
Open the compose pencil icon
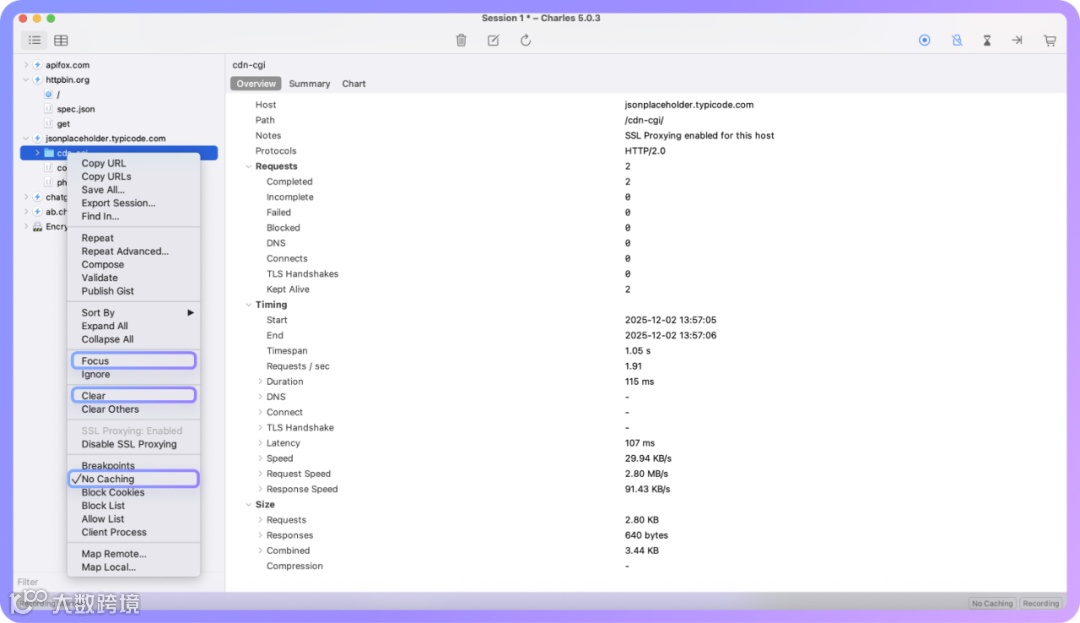(x=493, y=41)
